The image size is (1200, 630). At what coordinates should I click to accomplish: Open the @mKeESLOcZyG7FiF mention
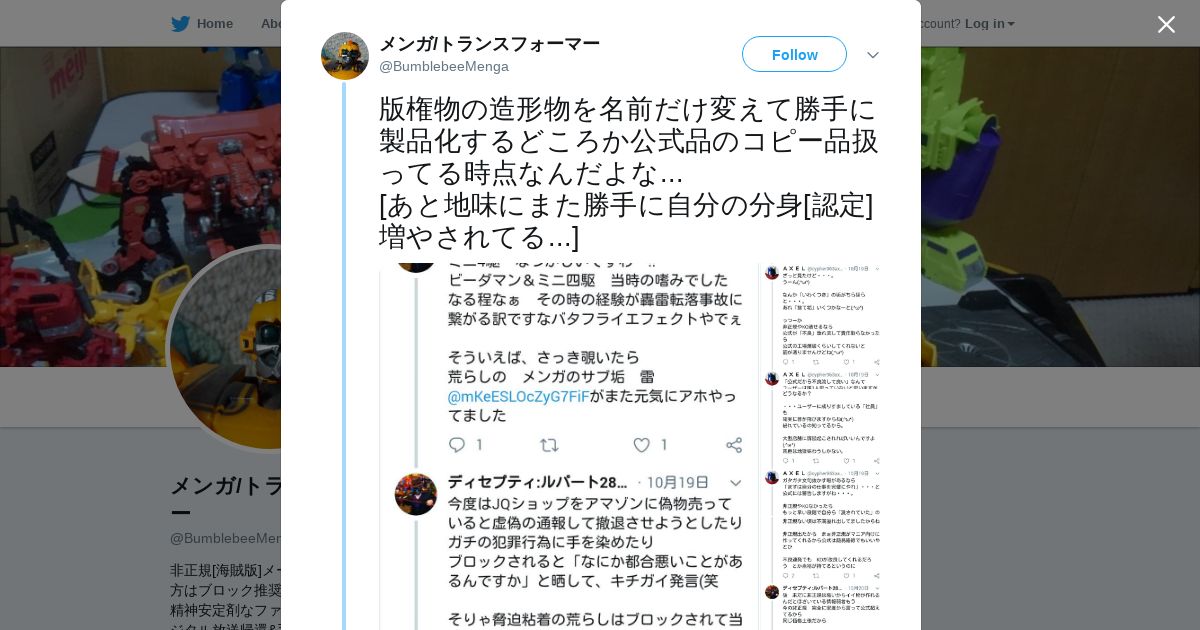coord(518,396)
